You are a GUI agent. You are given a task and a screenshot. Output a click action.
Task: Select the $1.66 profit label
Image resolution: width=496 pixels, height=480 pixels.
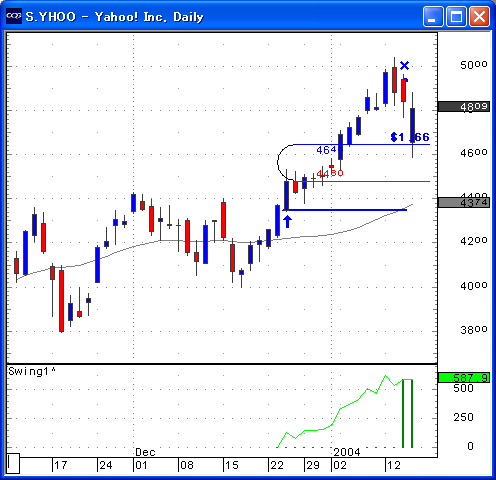coord(410,137)
